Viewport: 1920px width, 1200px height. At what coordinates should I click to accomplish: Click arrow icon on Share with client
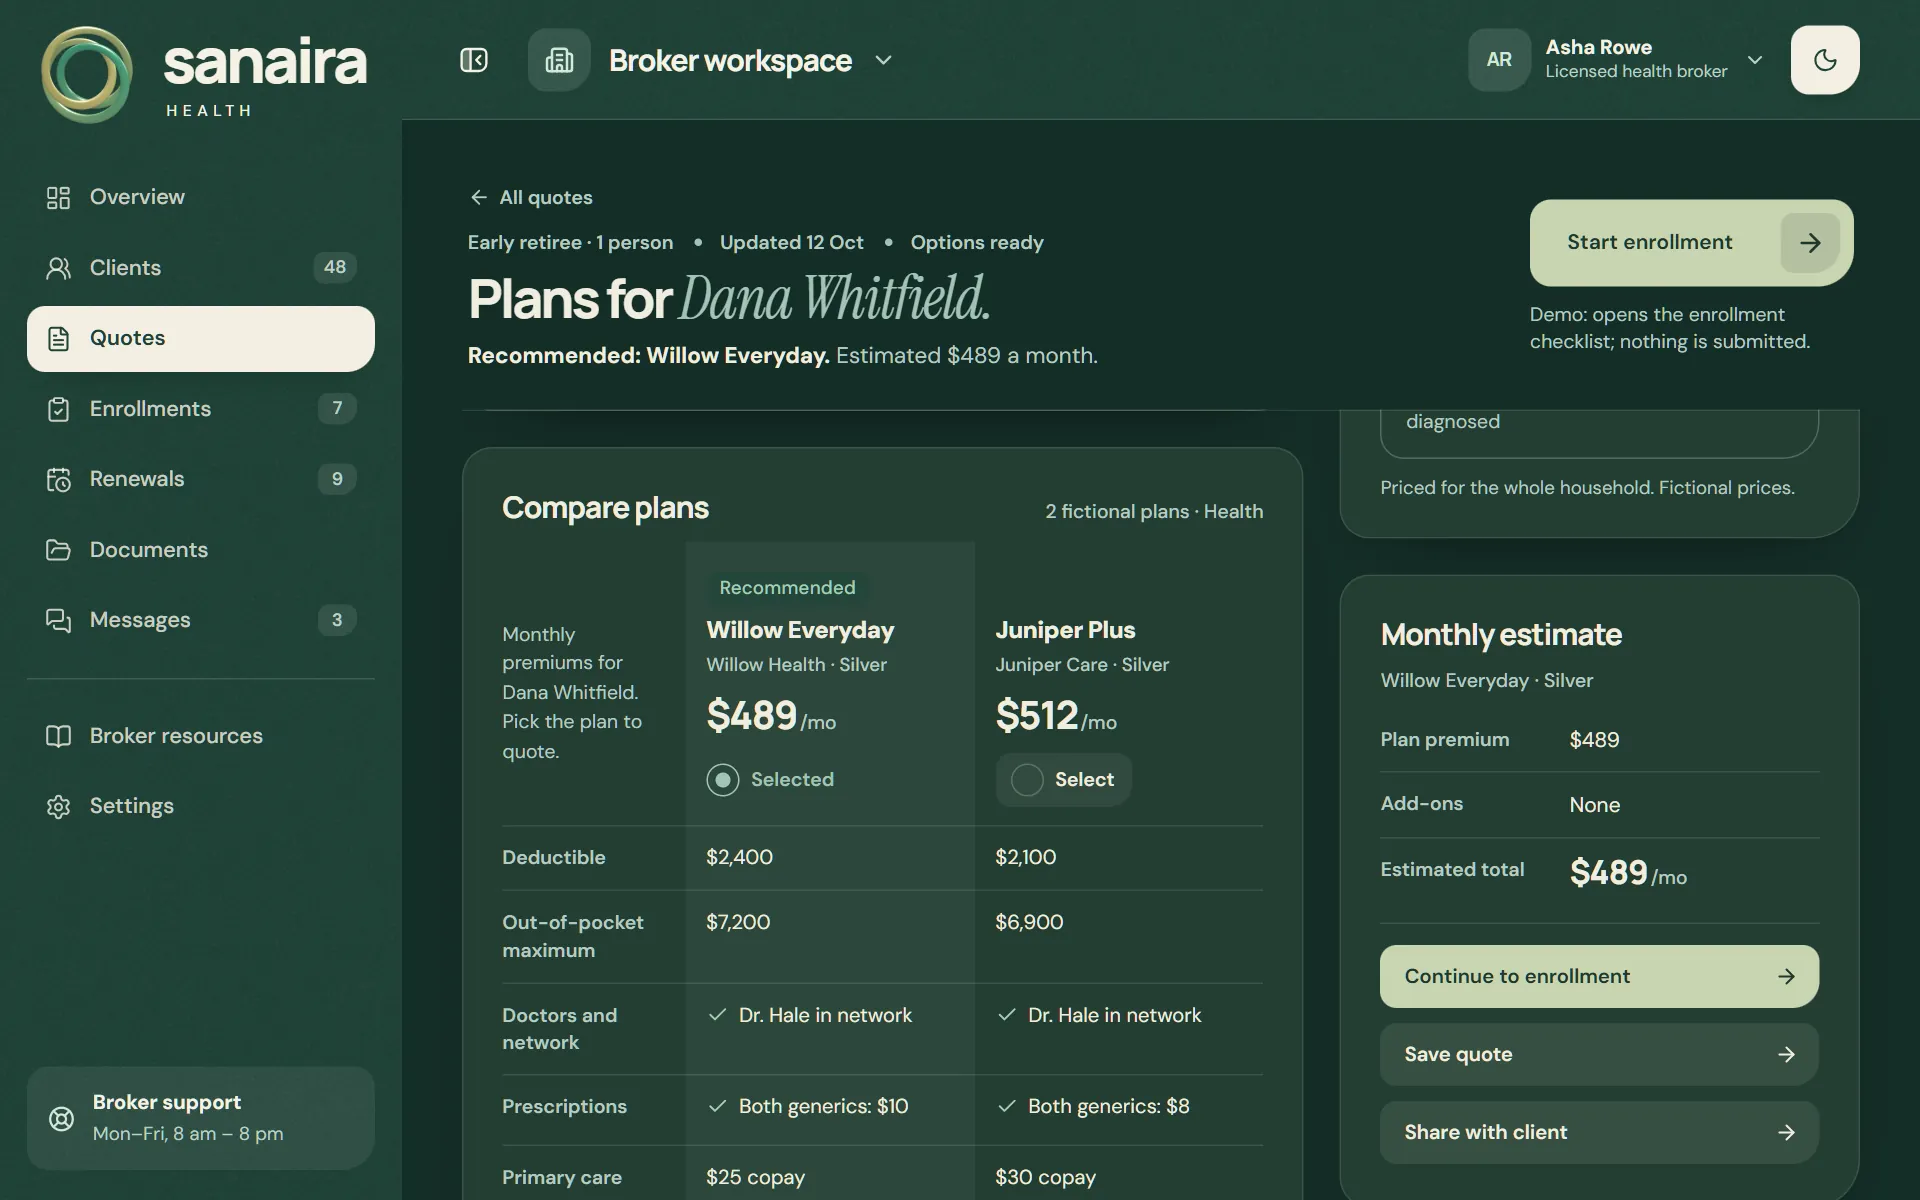(x=1787, y=1132)
